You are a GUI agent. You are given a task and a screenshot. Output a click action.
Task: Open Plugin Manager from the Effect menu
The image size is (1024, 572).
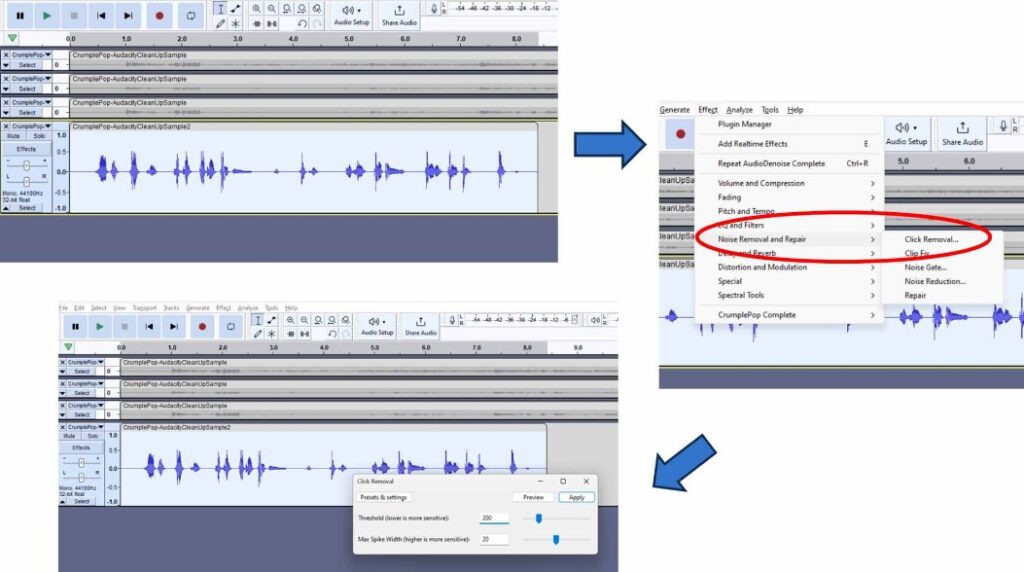pos(743,125)
